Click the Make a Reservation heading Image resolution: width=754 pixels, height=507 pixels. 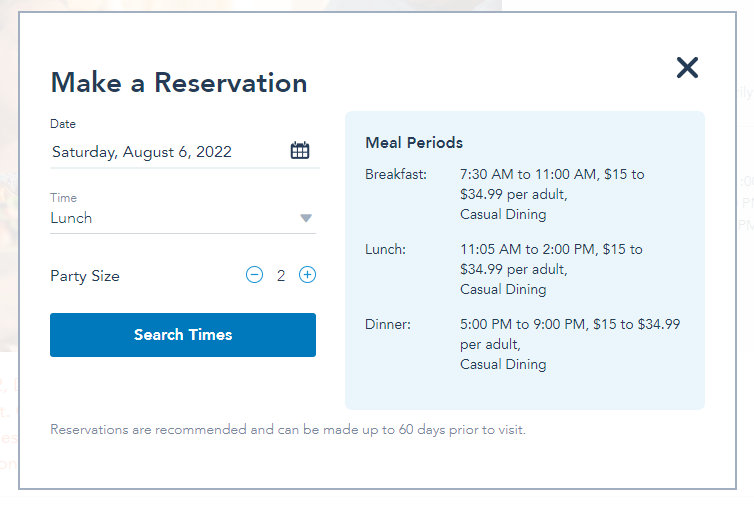pyautogui.click(x=179, y=82)
